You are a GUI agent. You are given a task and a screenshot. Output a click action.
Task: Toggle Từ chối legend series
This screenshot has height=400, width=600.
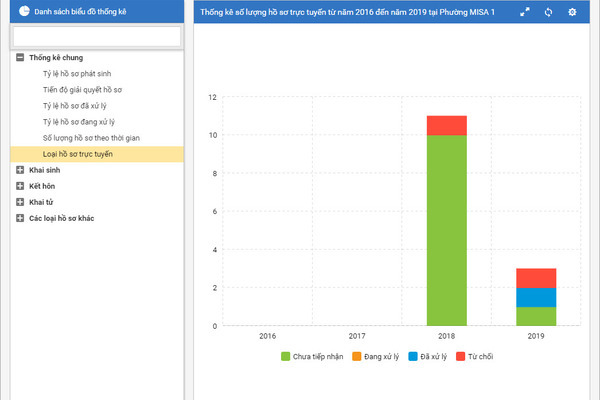[x=474, y=356]
